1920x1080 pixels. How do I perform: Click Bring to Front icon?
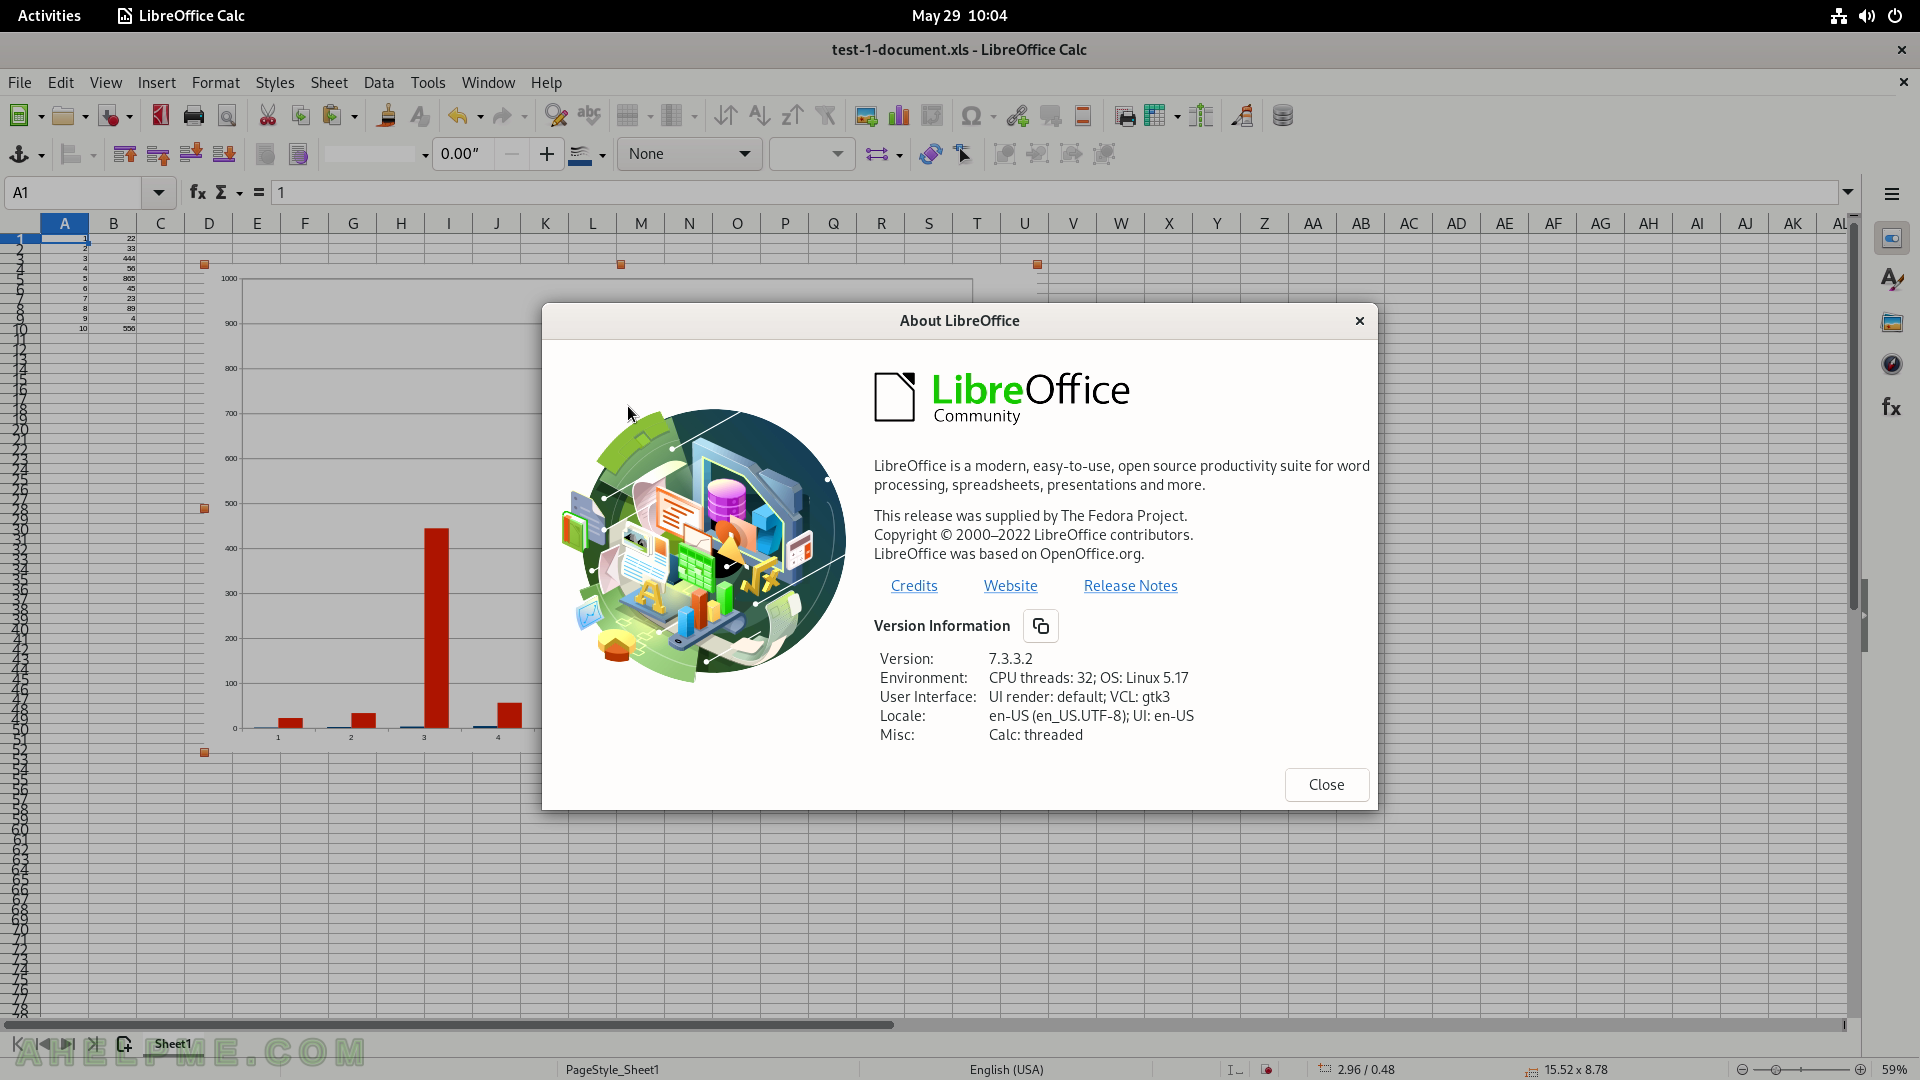point(125,154)
